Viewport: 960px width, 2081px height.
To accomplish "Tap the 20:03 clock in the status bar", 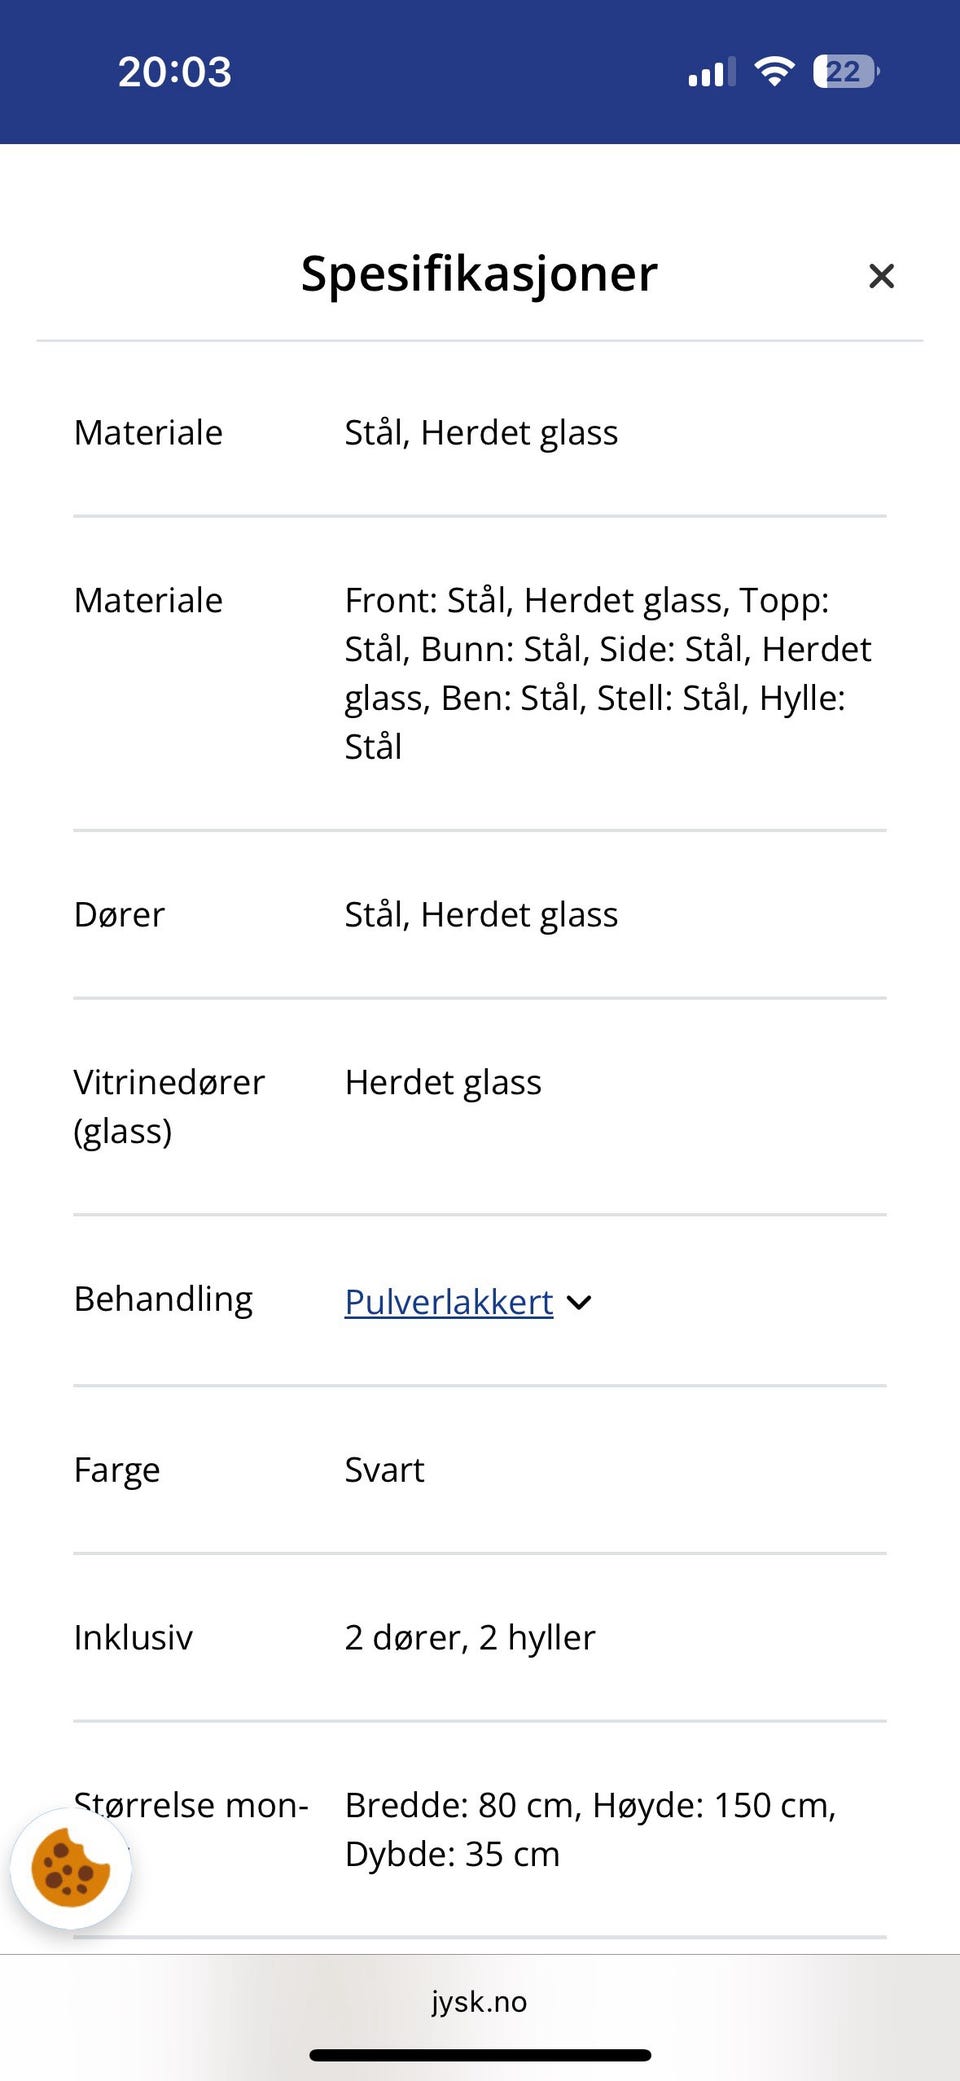I will tap(174, 70).
